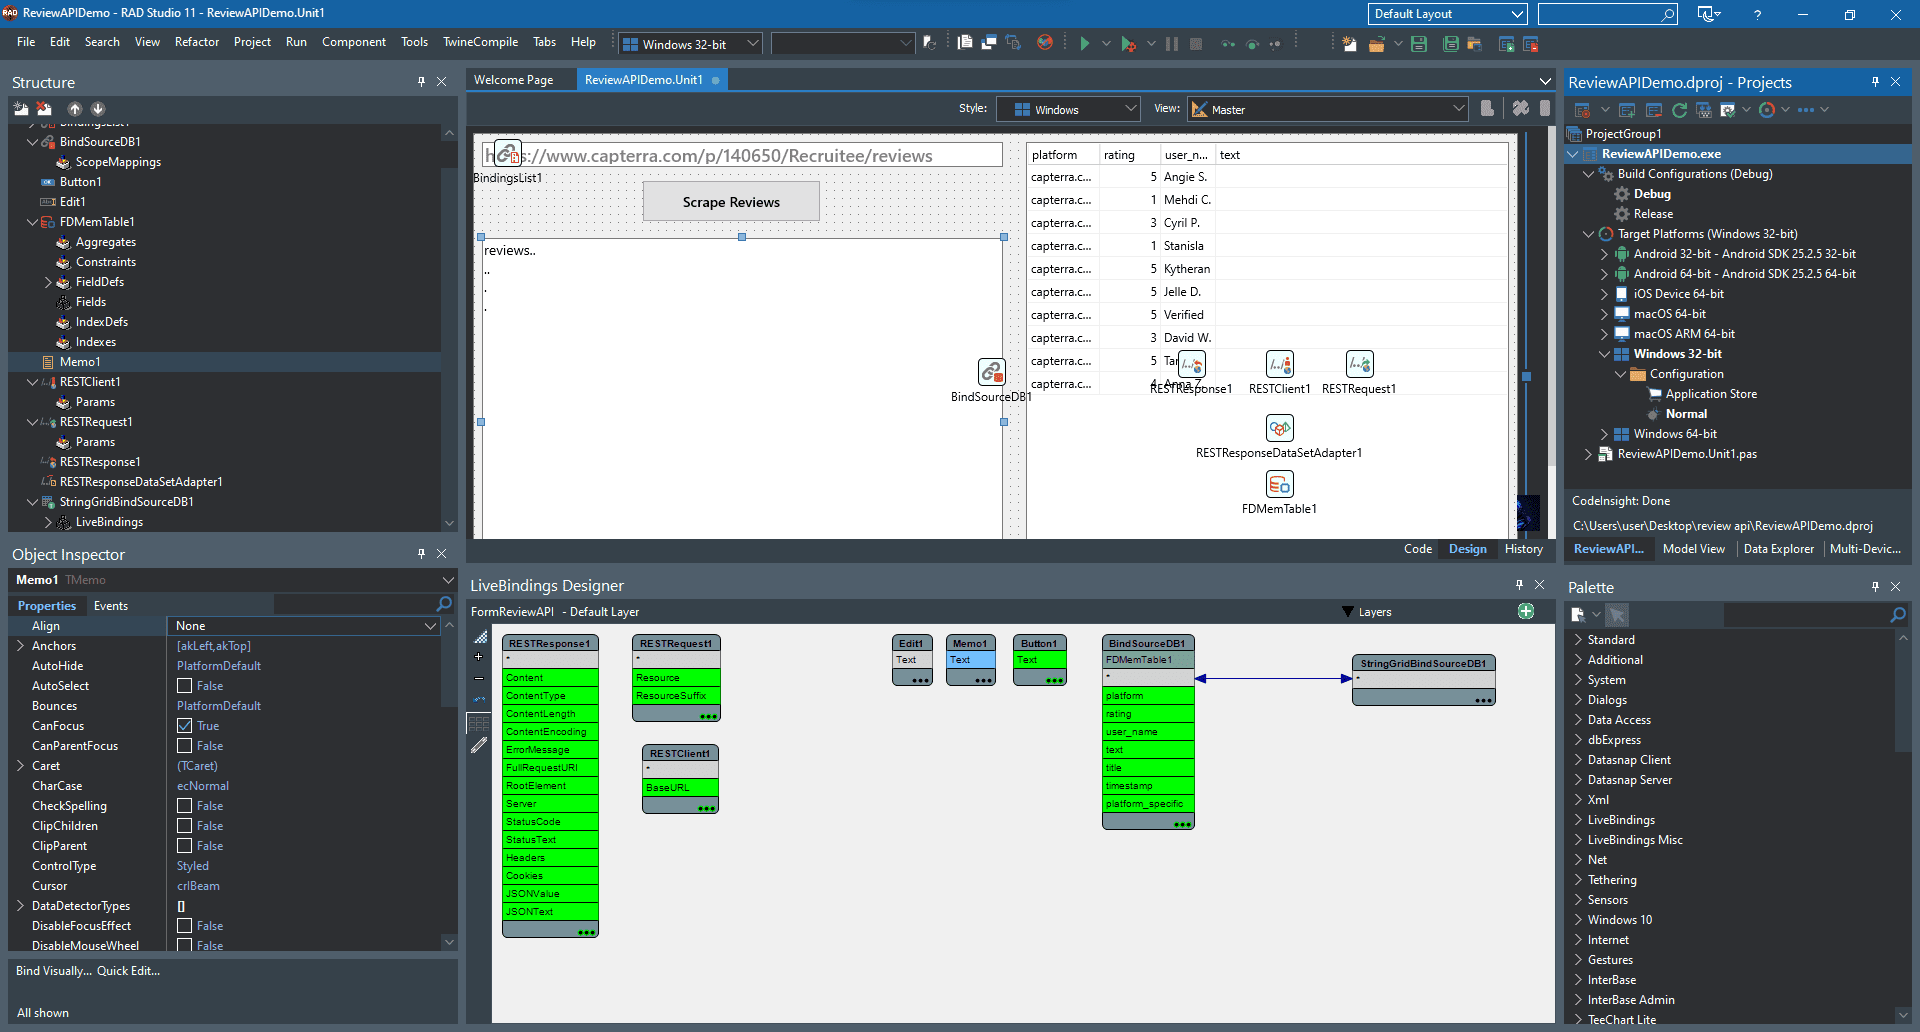Select Memo1 in the Structure tree
Image resolution: width=1920 pixels, height=1032 pixels.
[x=80, y=362]
